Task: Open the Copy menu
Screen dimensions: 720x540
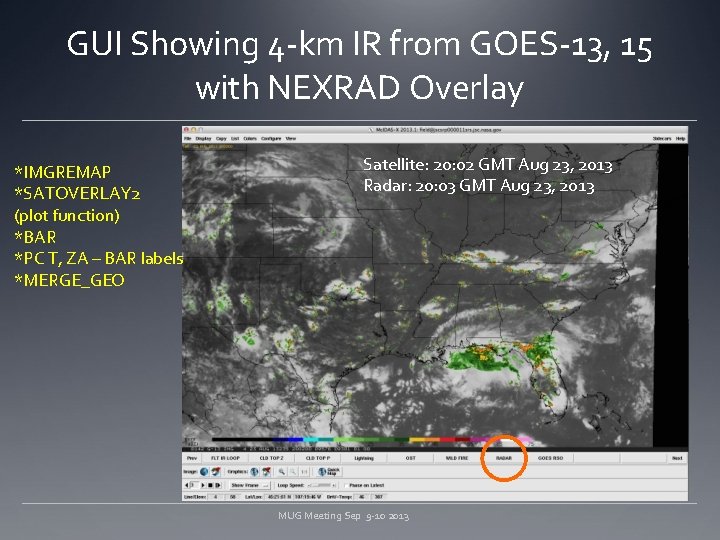Action: click(x=221, y=138)
